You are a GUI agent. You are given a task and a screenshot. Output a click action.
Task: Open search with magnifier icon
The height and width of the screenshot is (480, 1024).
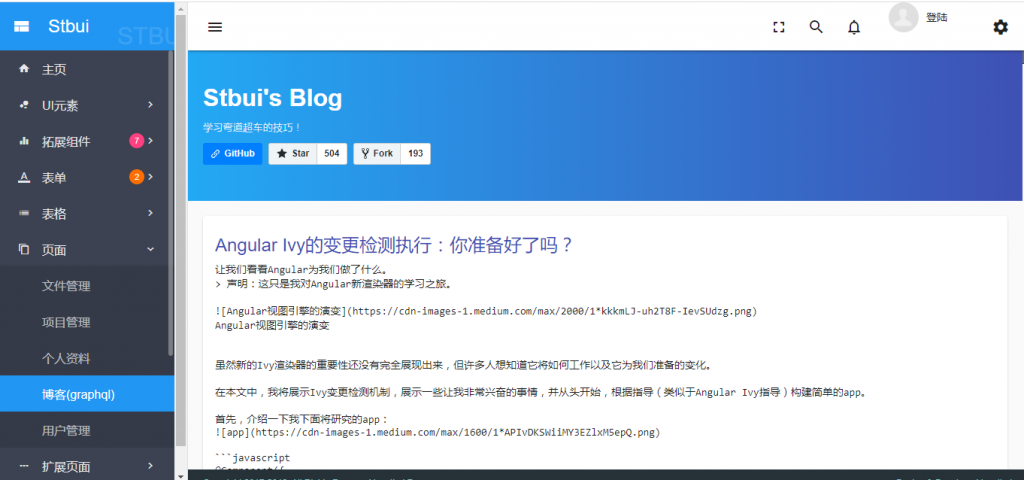pyautogui.click(x=816, y=27)
